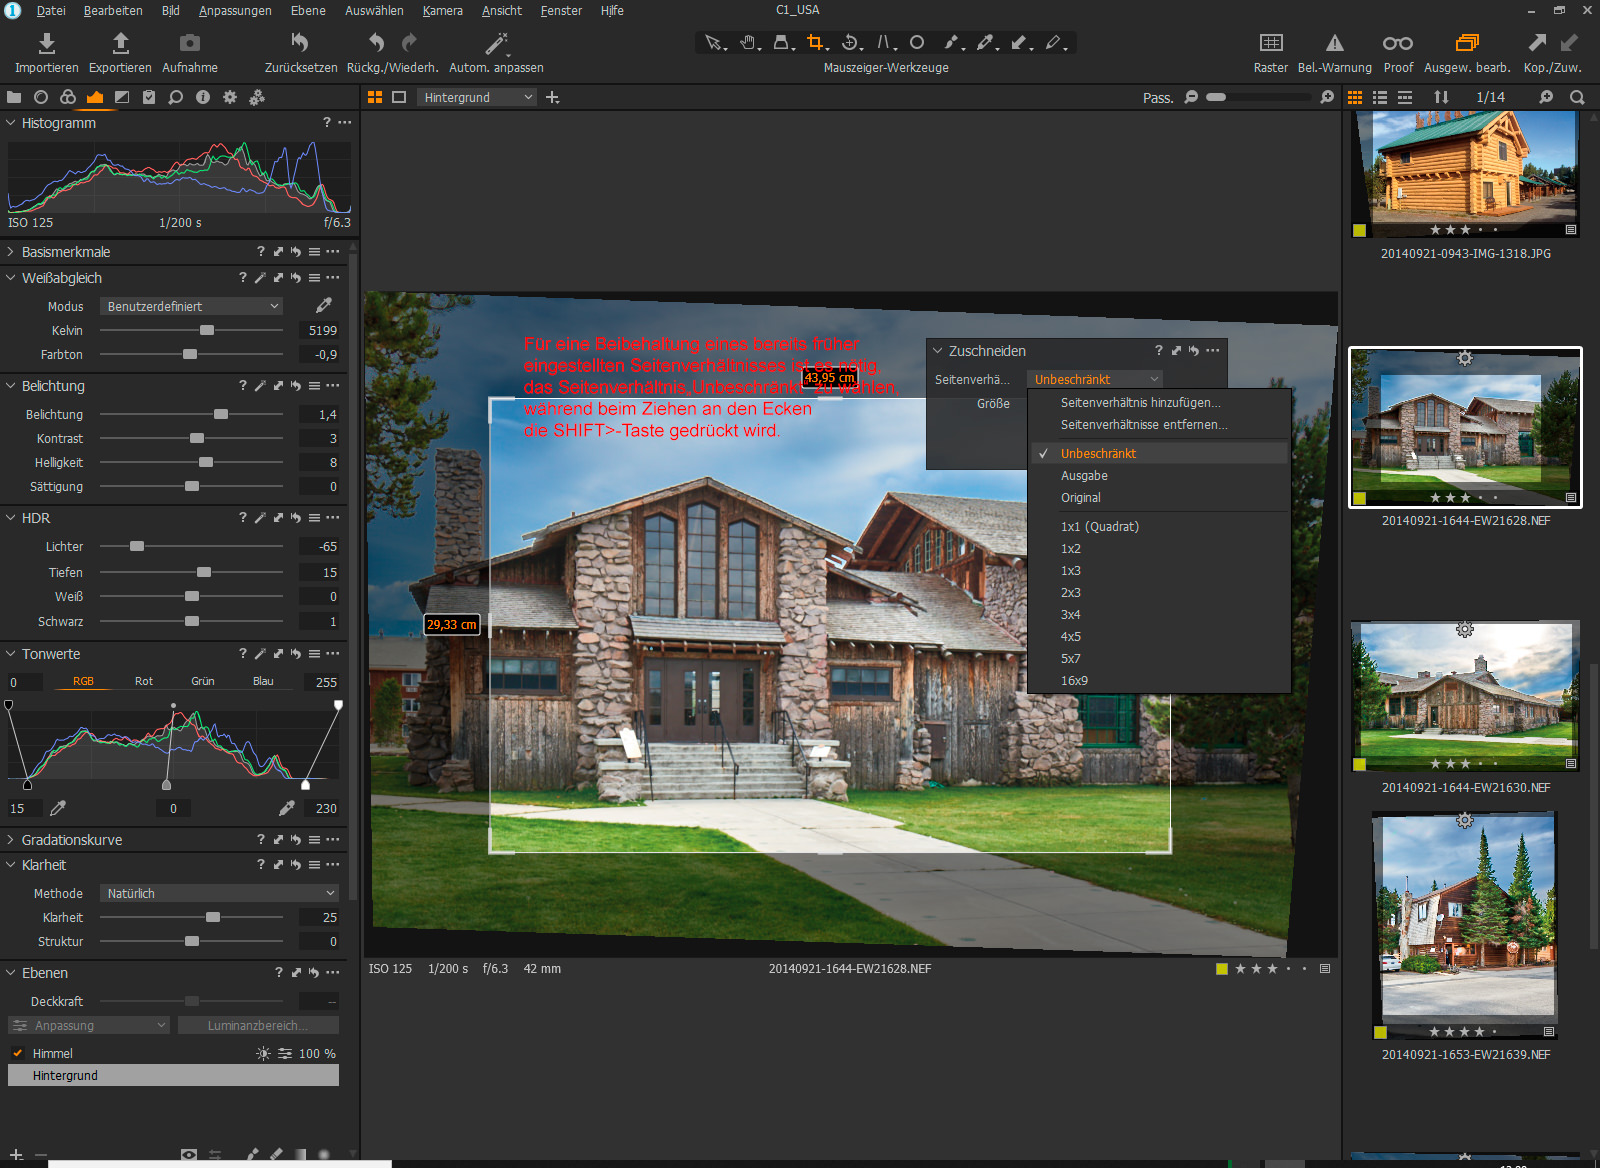Select the Rotate/Straighten cursor tool

850,43
